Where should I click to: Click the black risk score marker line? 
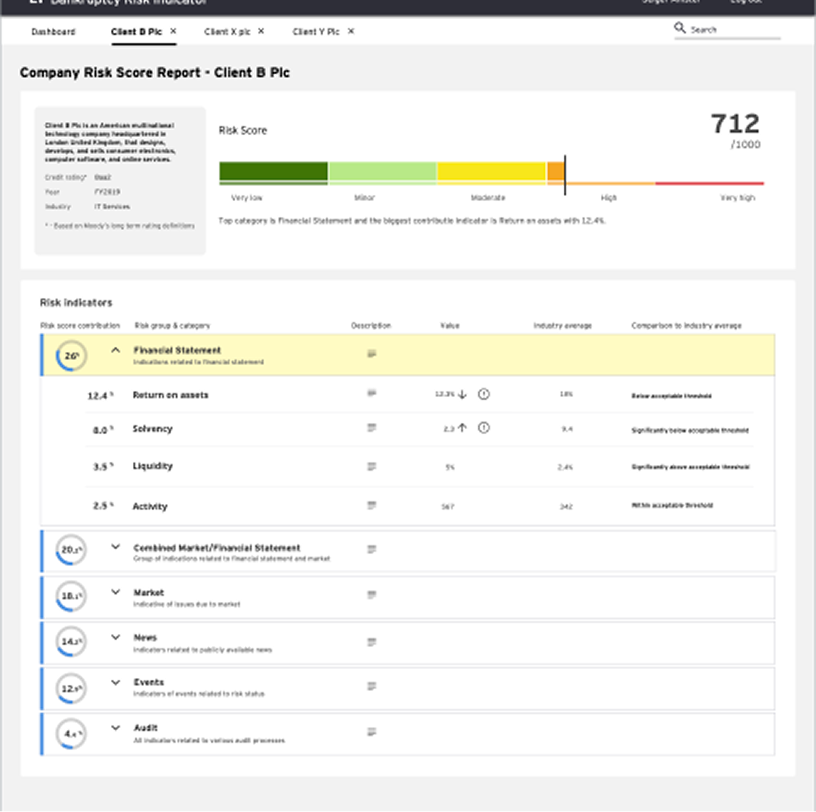pyautogui.click(x=565, y=175)
